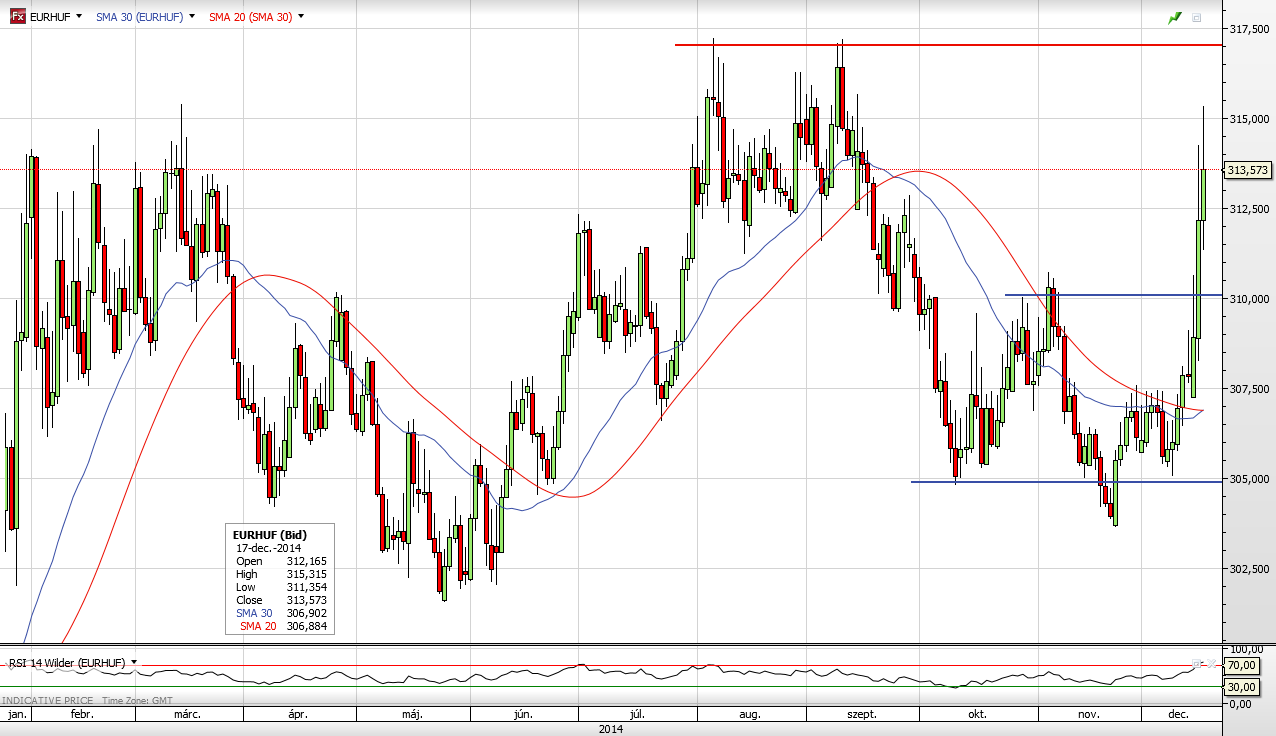Image resolution: width=1276 pixels, height=736 pixels.
Task: Click the SMA 30 306,902 value row
Action: point(281,613)
